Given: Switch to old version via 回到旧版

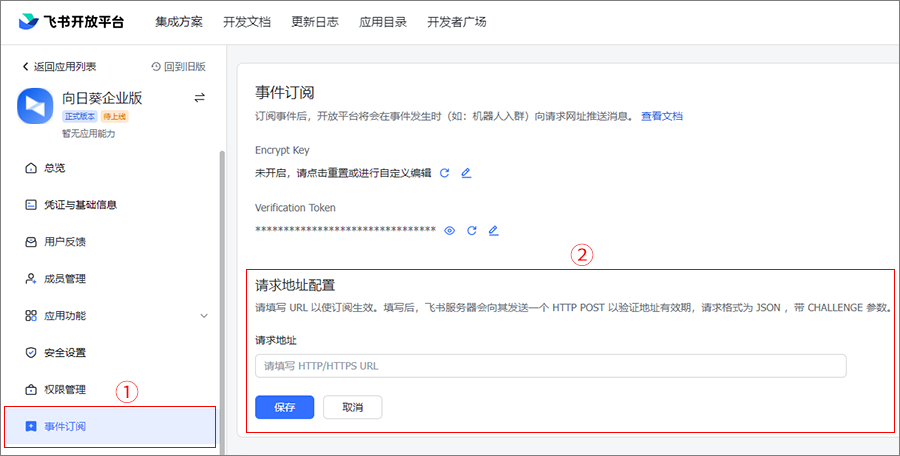Looking at the screenshot, I should (x=178, y=67).
